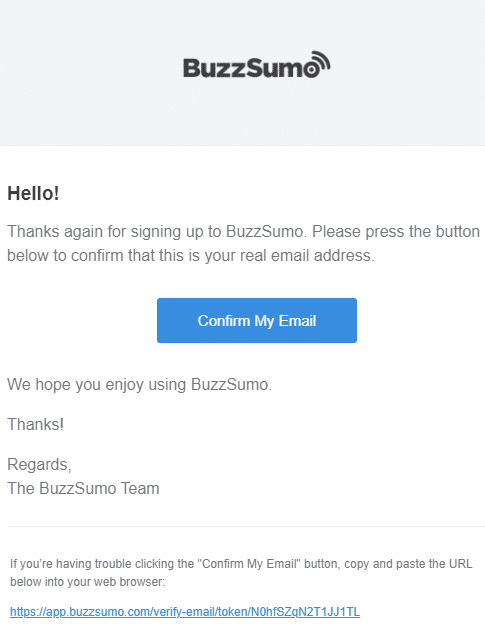The height and width of the screenshot is (628, 485).
Task: Click the Confirm My Email button
Action: coord(257,320)
